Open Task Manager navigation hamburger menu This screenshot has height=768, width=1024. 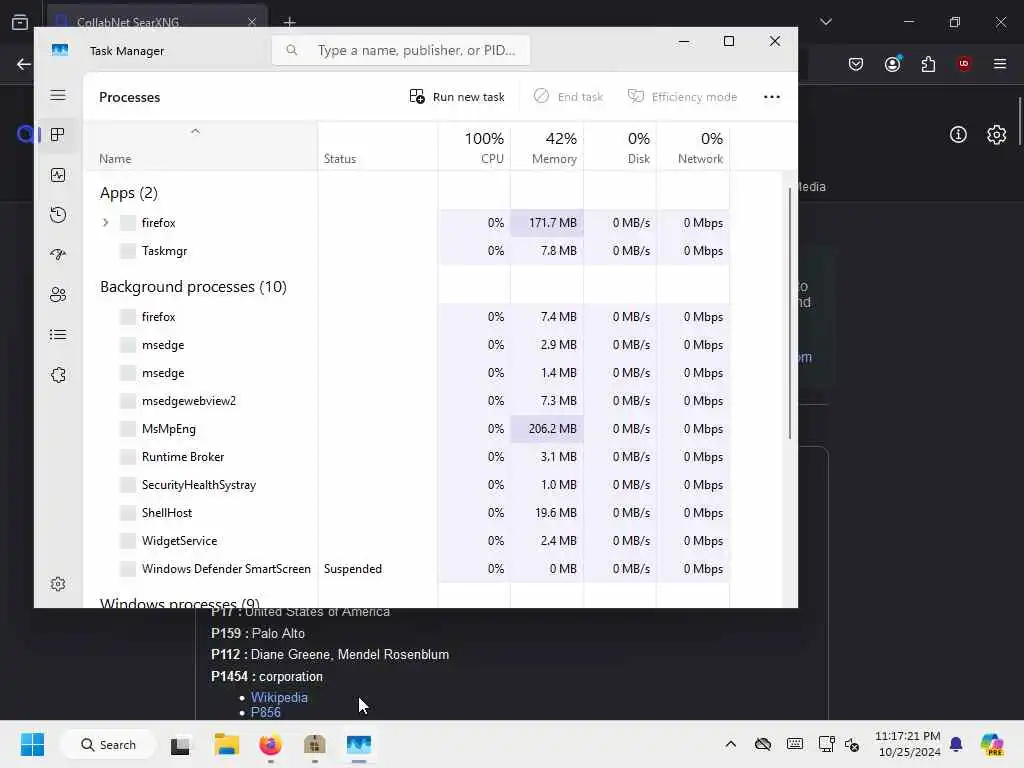click(58, 95)
